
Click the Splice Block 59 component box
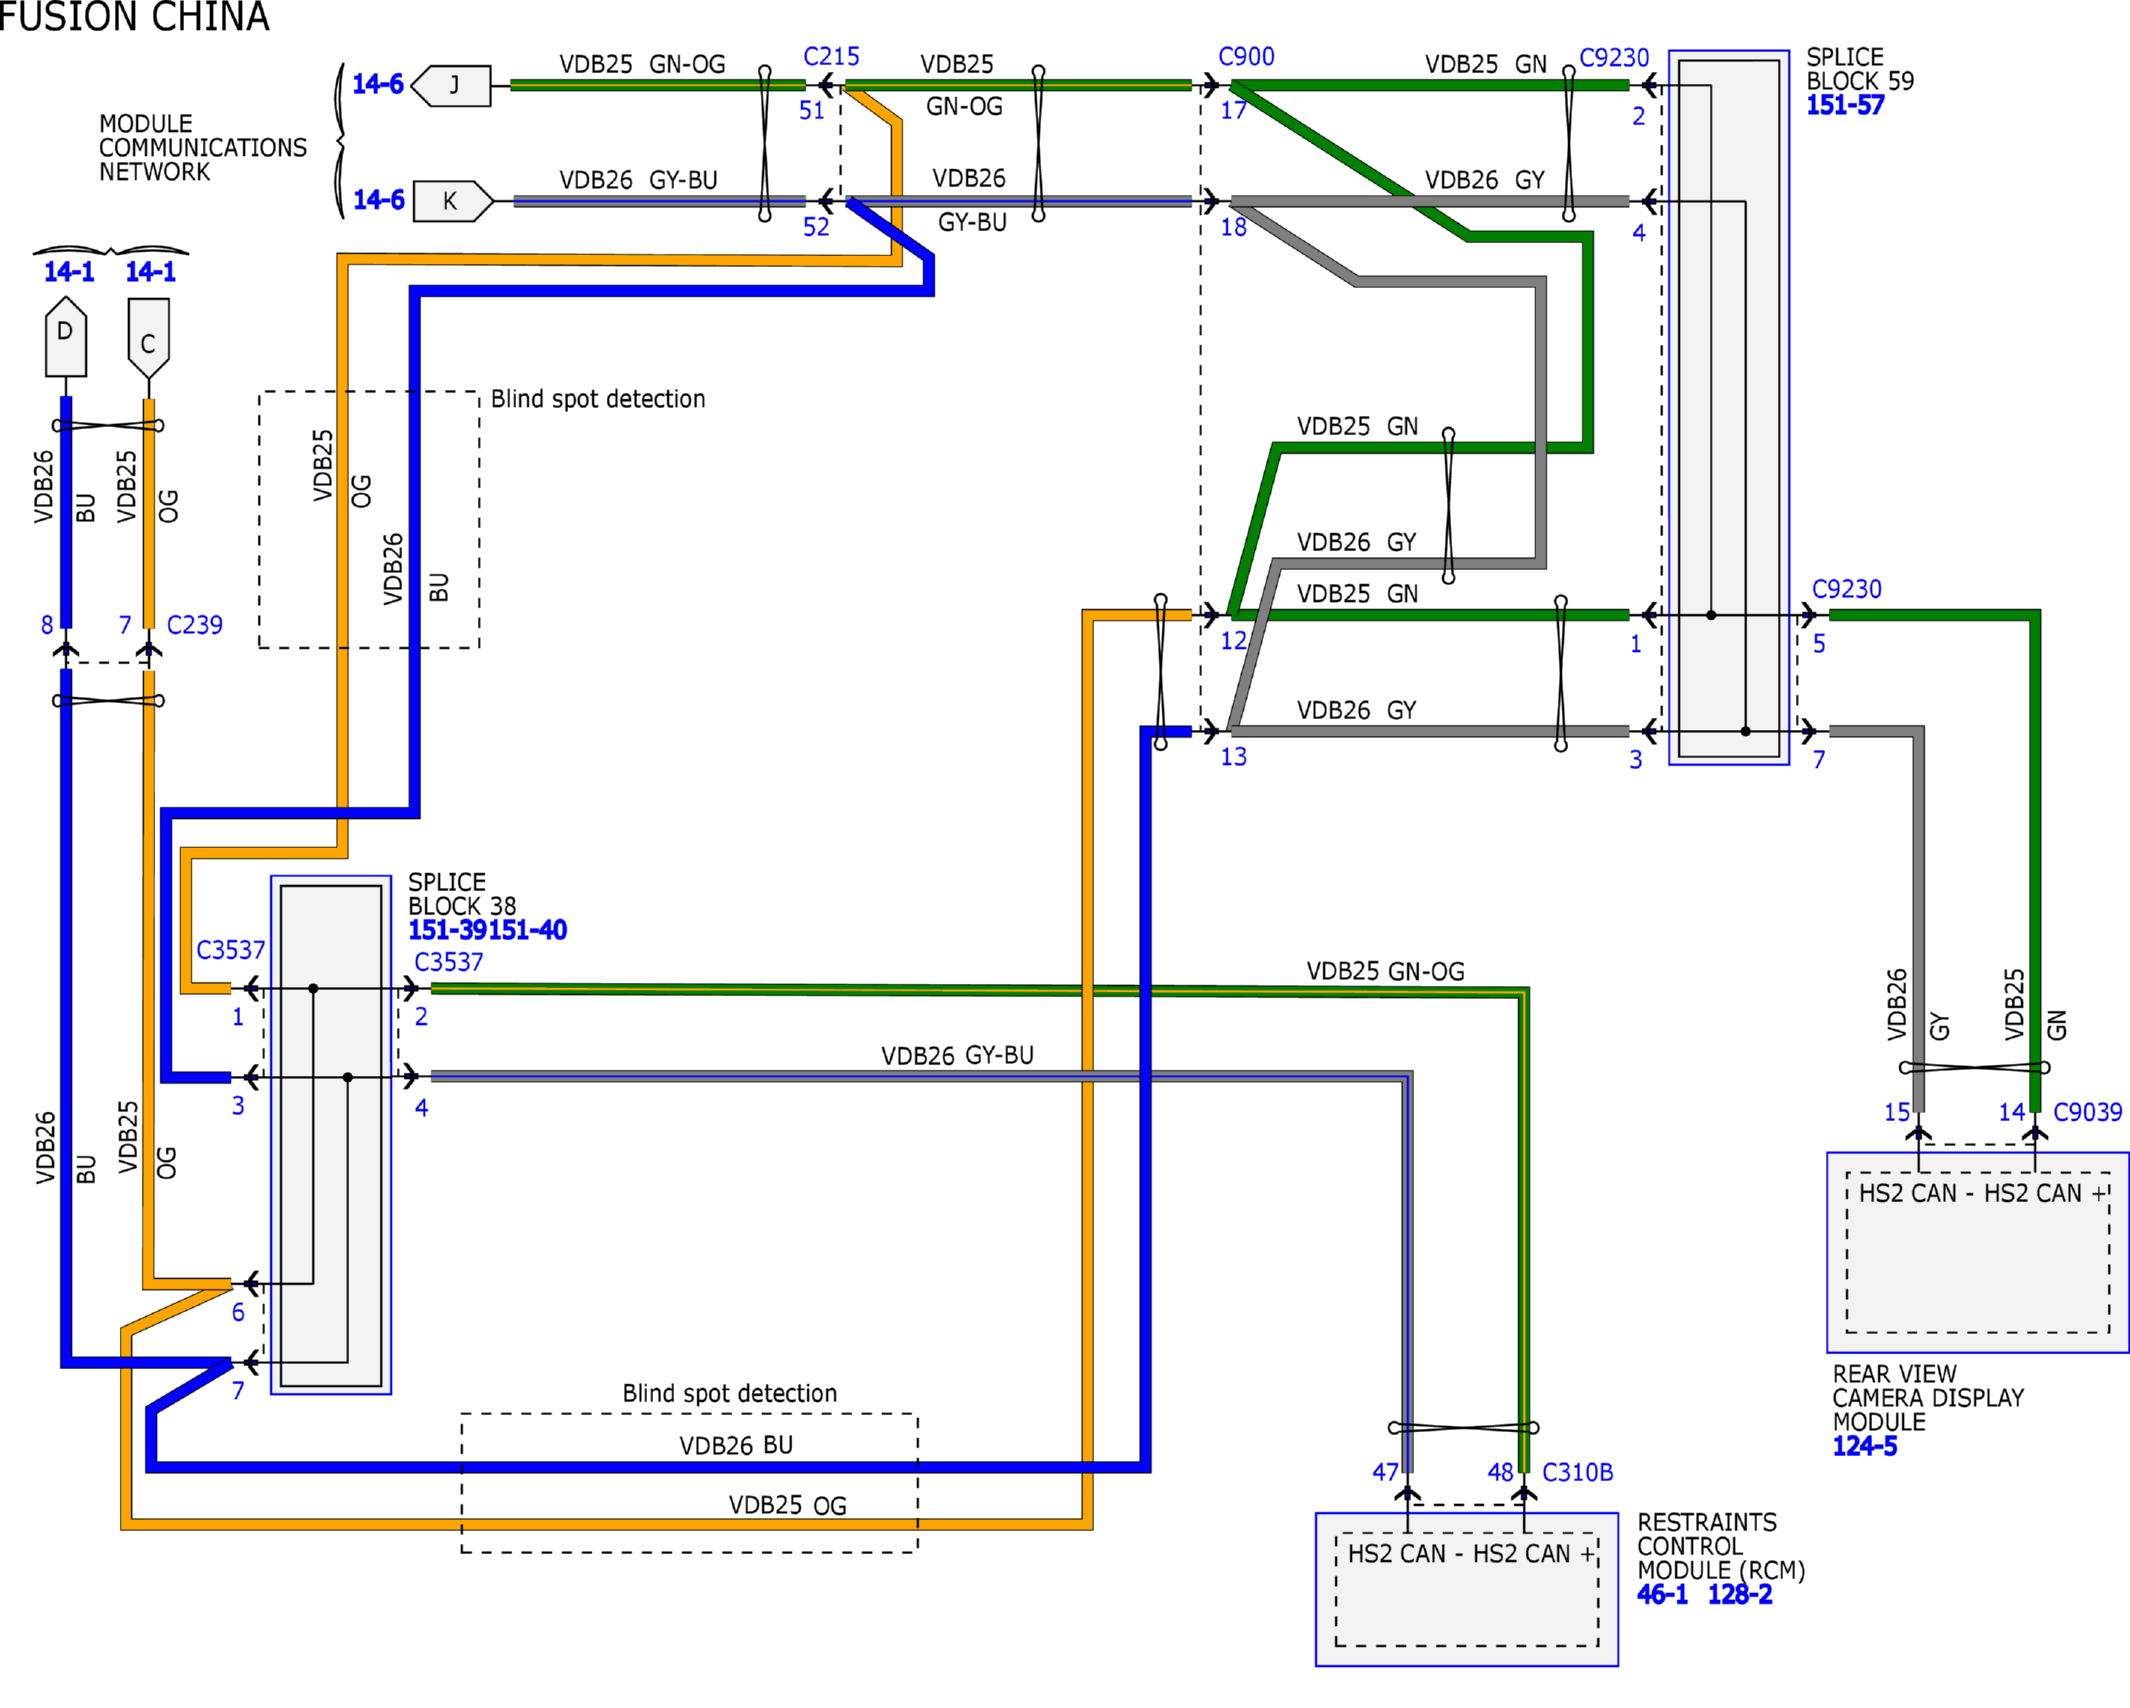[1729, 408]
